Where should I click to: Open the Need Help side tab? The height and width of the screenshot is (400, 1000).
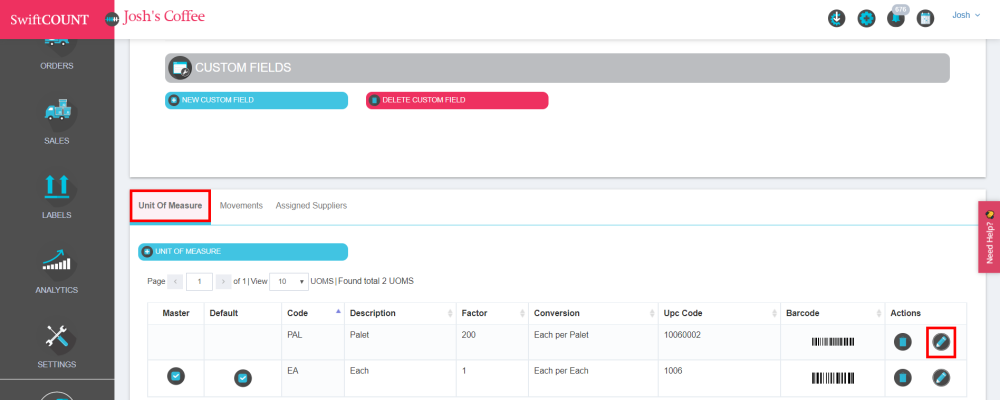pyautogui.click(x=989, y=236)
